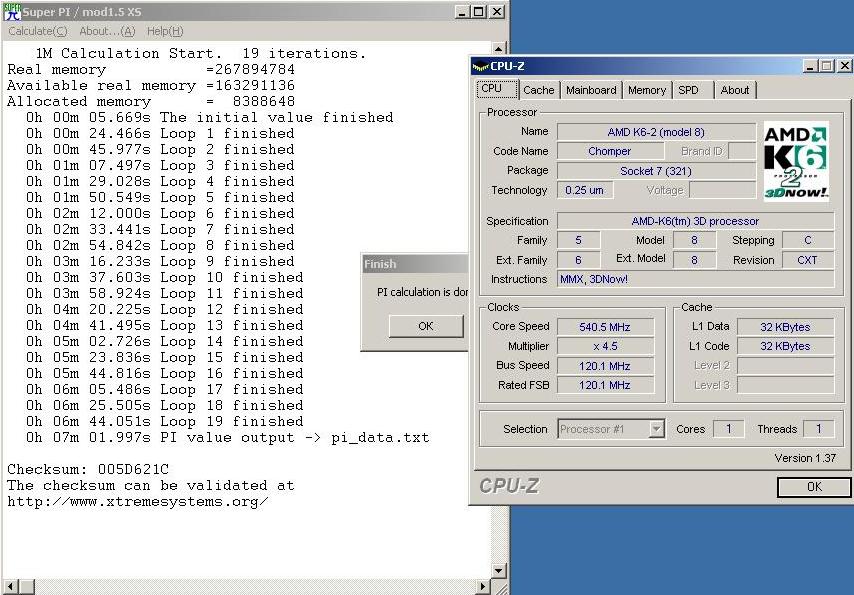The height and width of the screenshot is (595, 854).
Task: Click the Super PI scroll left arrow
Action: tap(10, 587)
